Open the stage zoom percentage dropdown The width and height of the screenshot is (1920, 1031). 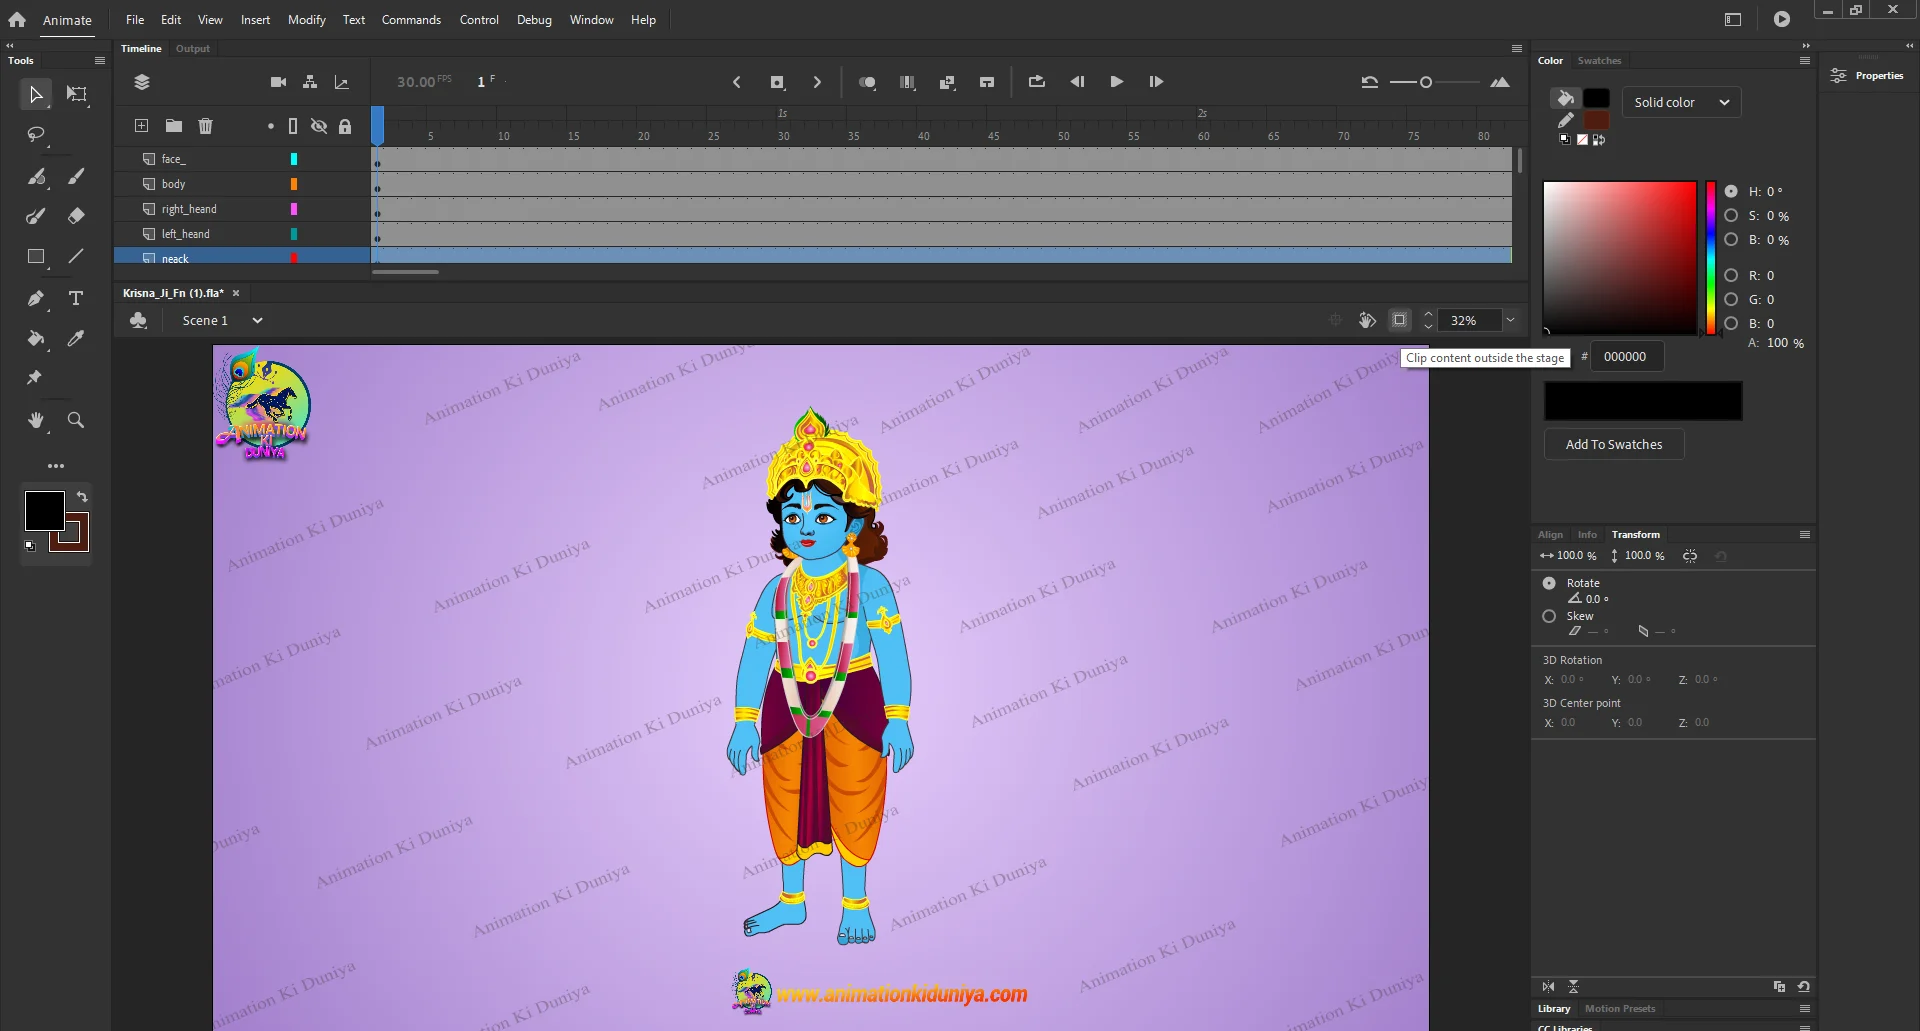tap(1510, 321)
